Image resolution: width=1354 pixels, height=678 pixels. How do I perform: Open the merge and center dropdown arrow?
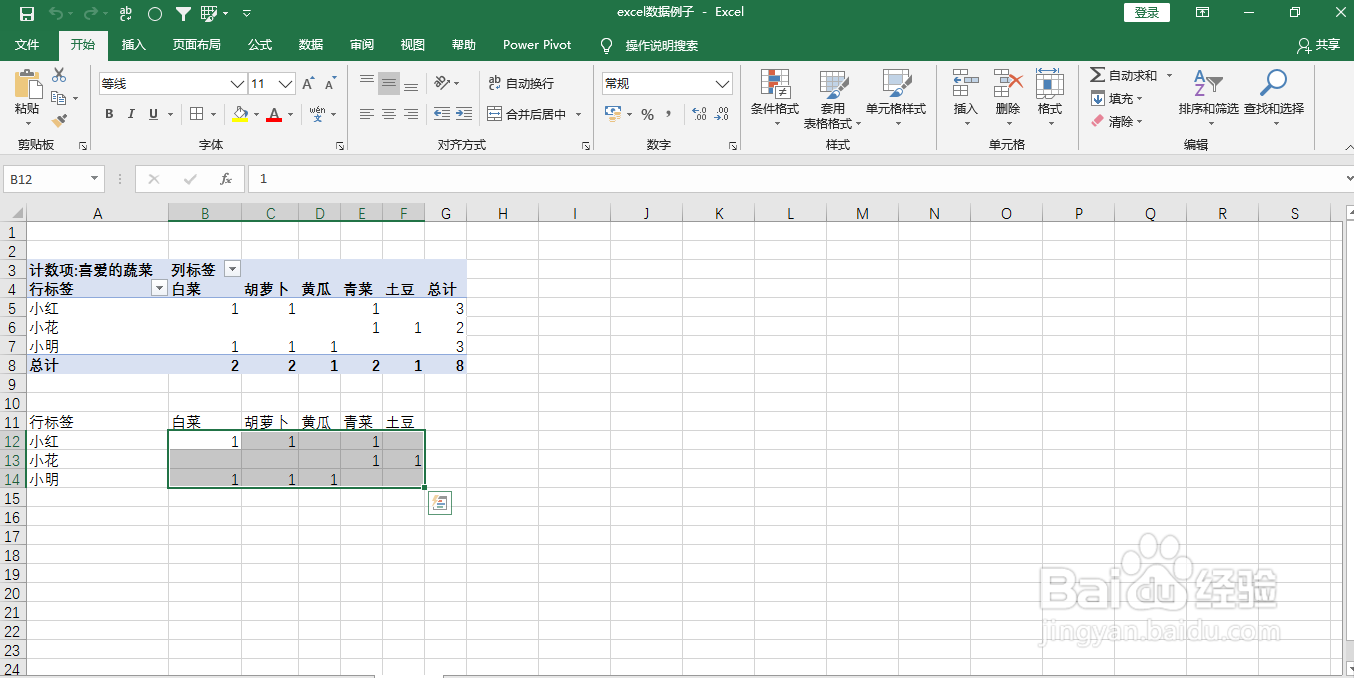(578, 114)
